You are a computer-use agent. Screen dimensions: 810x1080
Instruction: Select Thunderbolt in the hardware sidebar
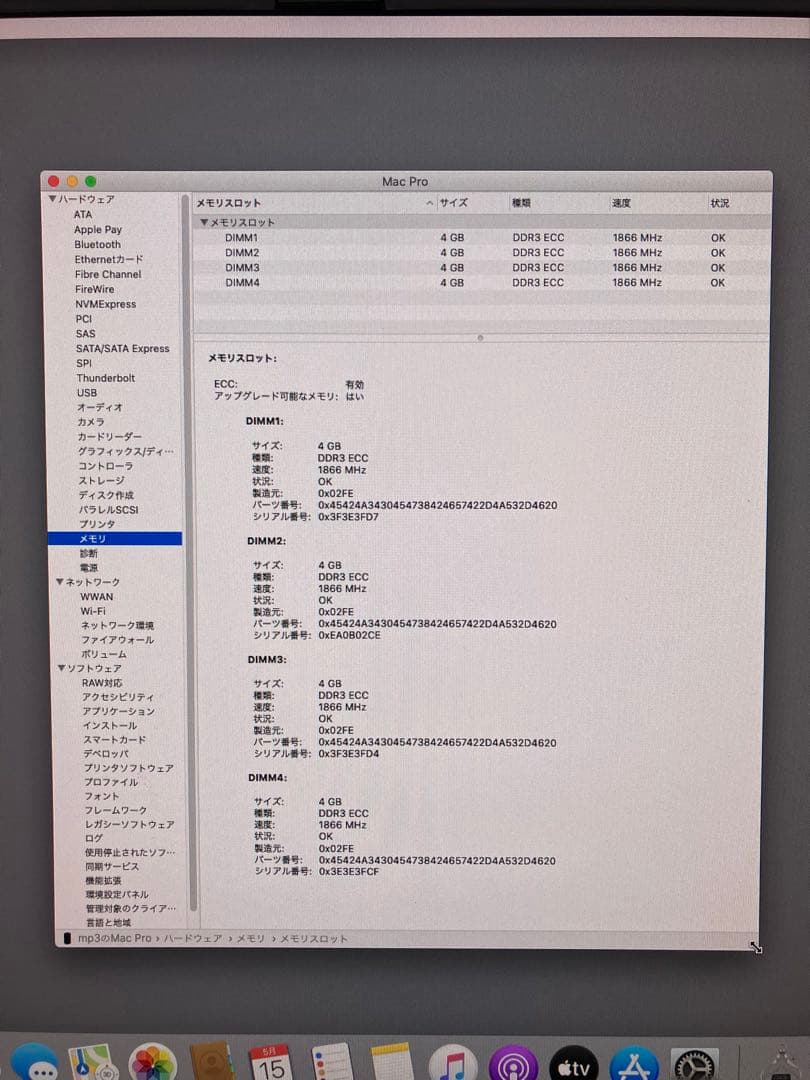click(103, 378)
